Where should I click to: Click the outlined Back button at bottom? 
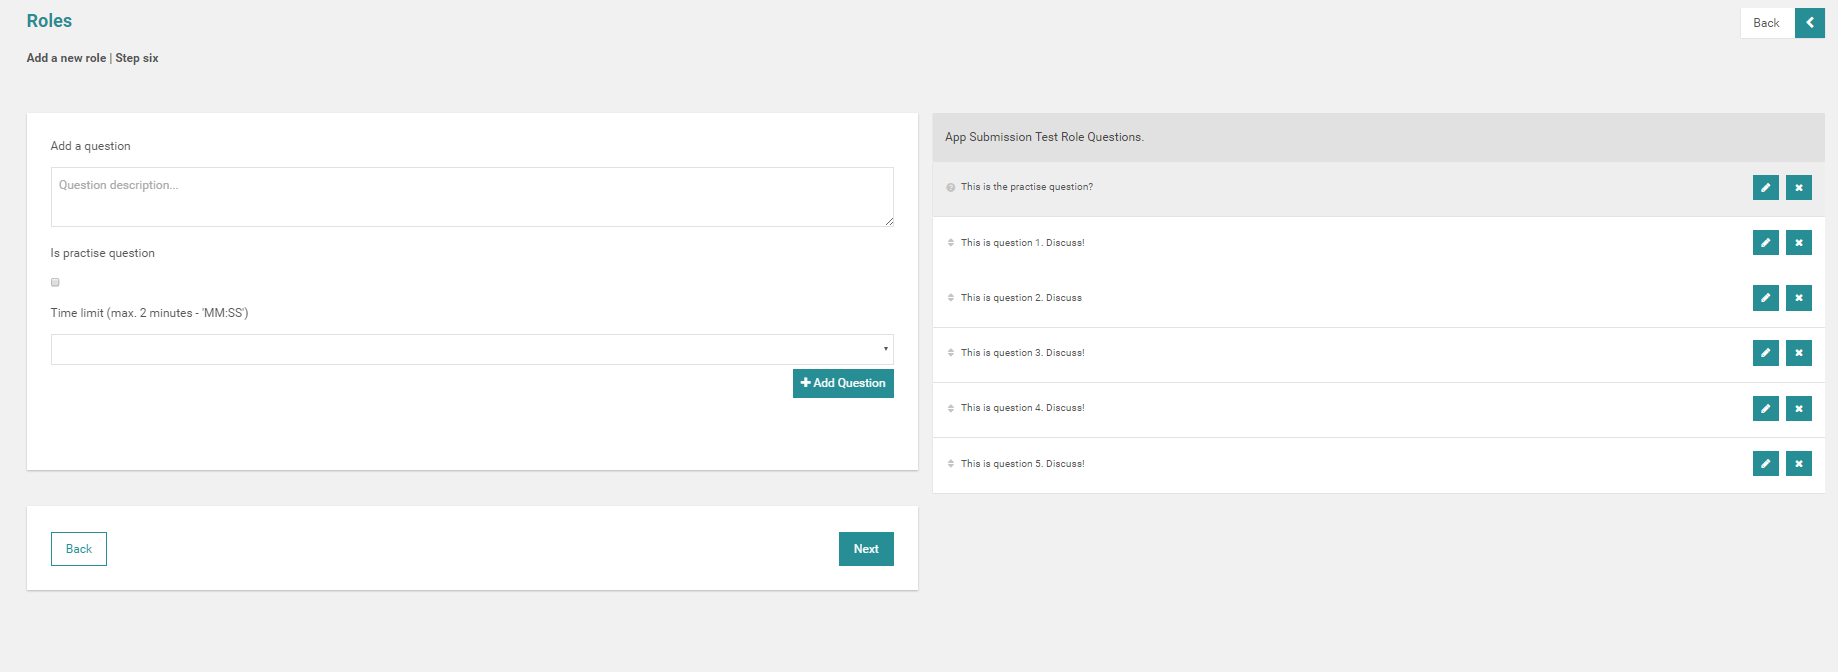click(x=79, y=549)
